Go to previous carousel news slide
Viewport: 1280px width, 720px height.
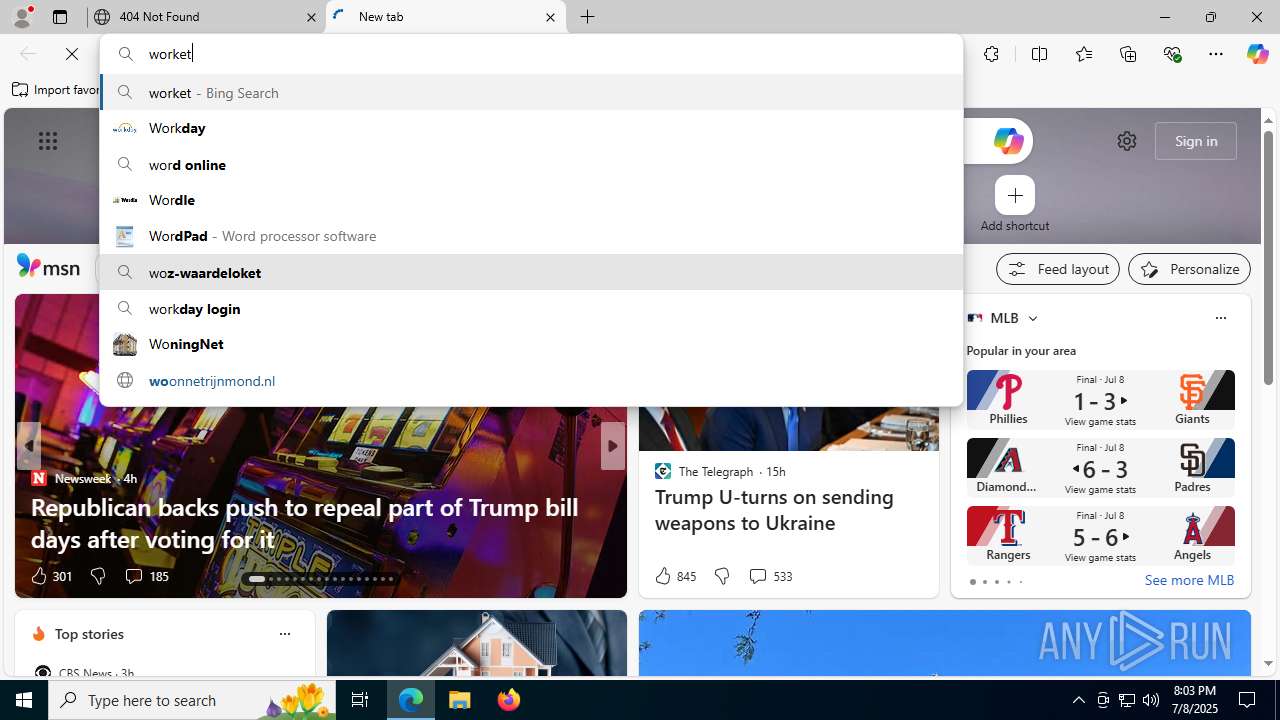click(28, 446)
